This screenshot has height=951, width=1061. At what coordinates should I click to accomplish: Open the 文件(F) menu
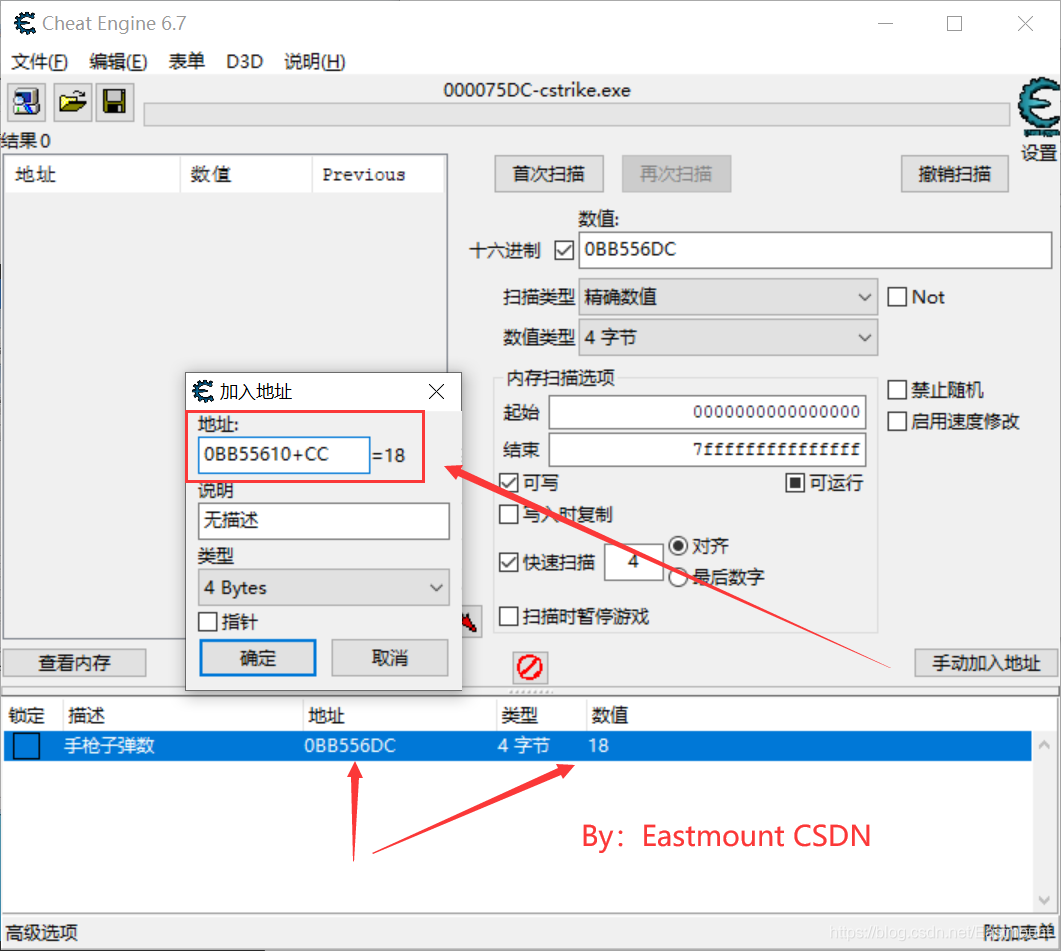(39, 62)
